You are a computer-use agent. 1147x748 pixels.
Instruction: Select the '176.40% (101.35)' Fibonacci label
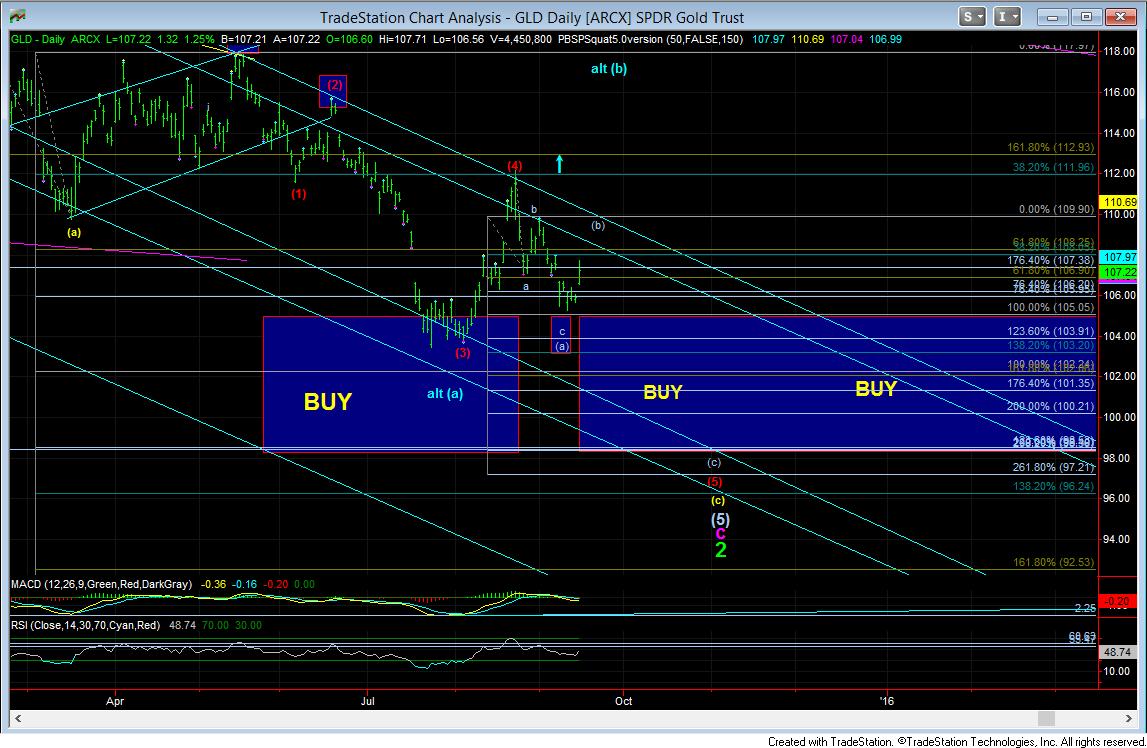click(x=1050, y=383)
